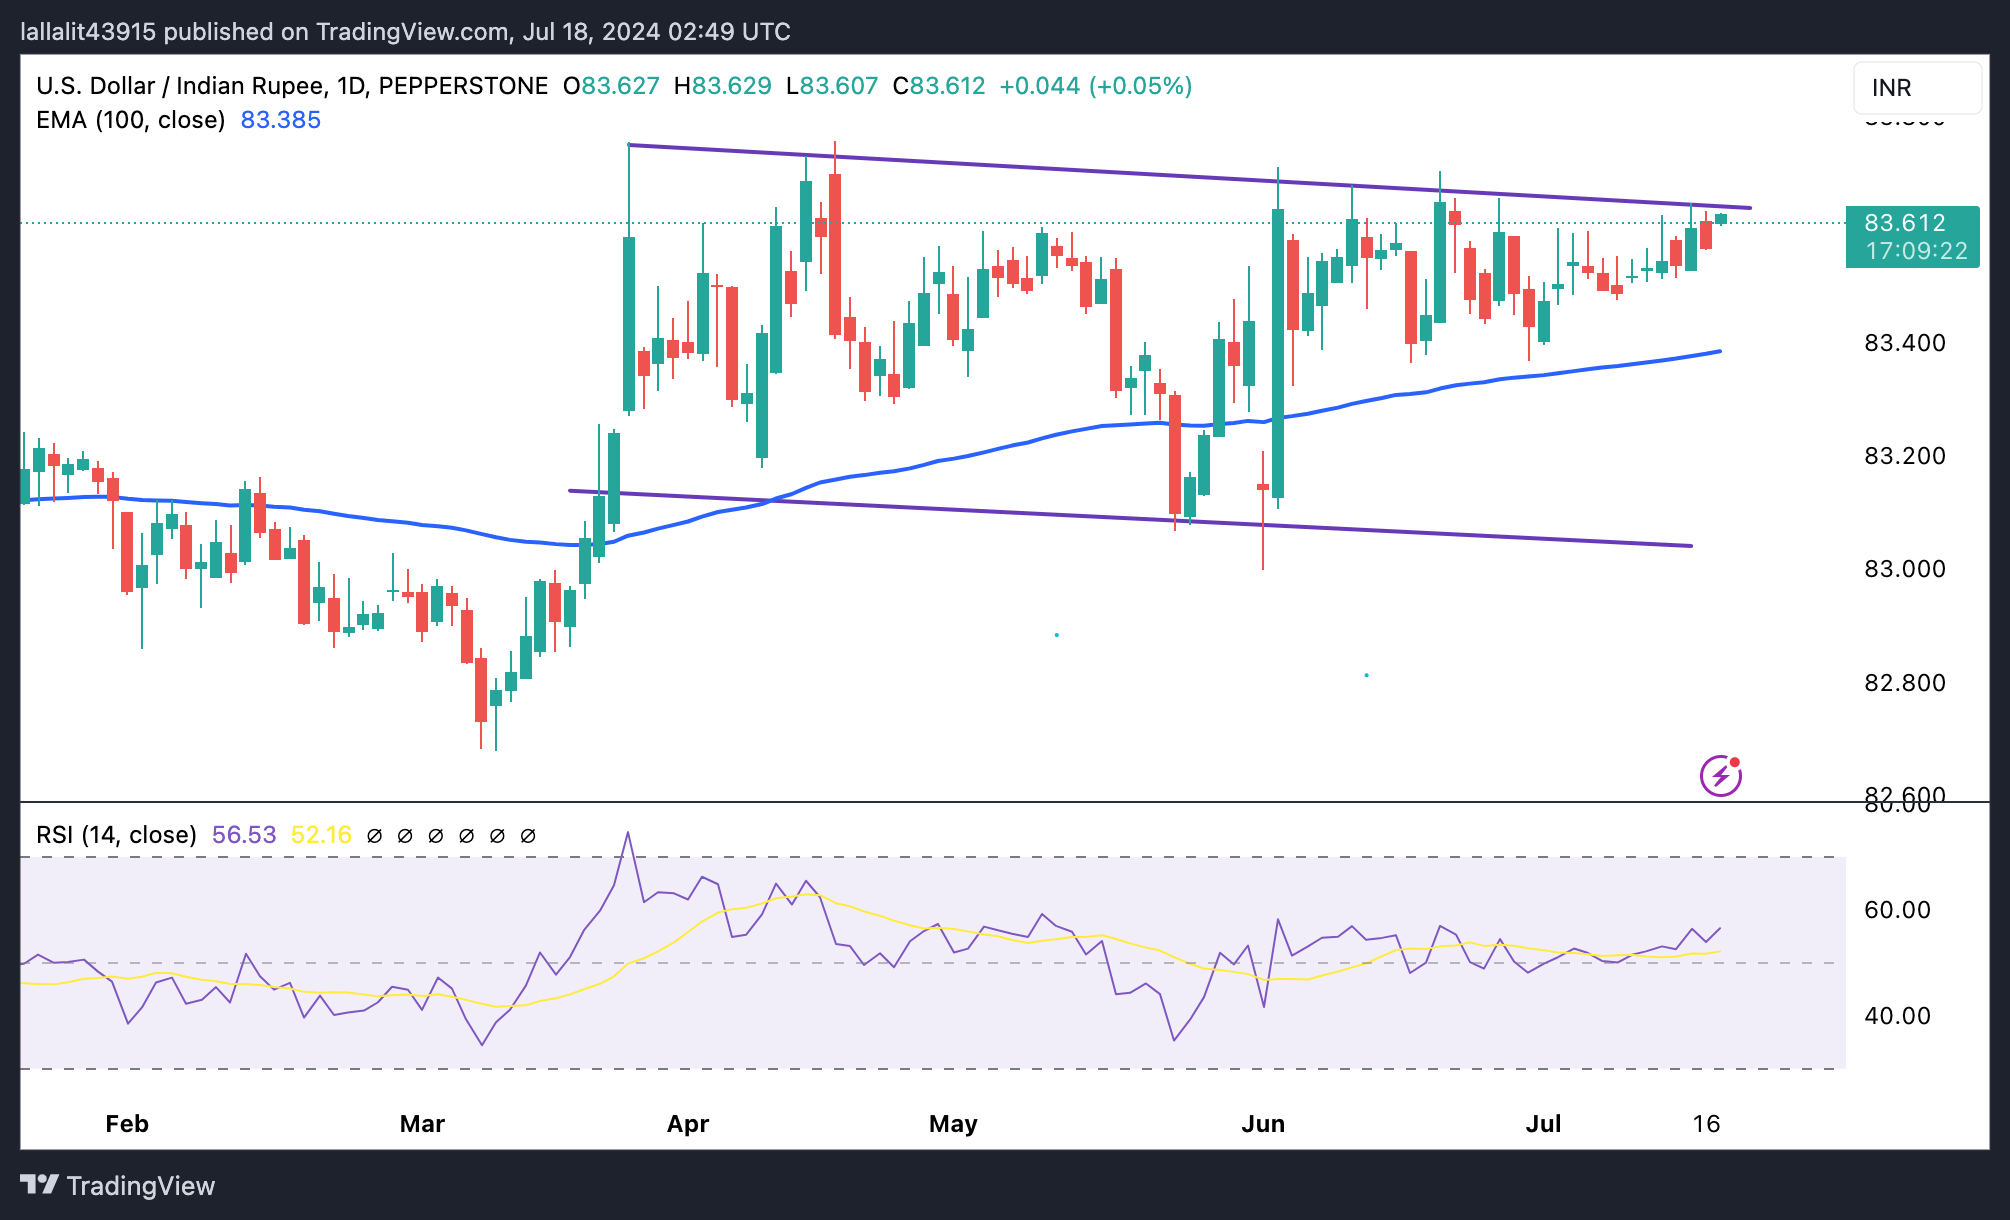Click the first ∅ symbol in RSI legend
The height and width of the screenshot is (1220, 2010).
[x=375, y=835]
